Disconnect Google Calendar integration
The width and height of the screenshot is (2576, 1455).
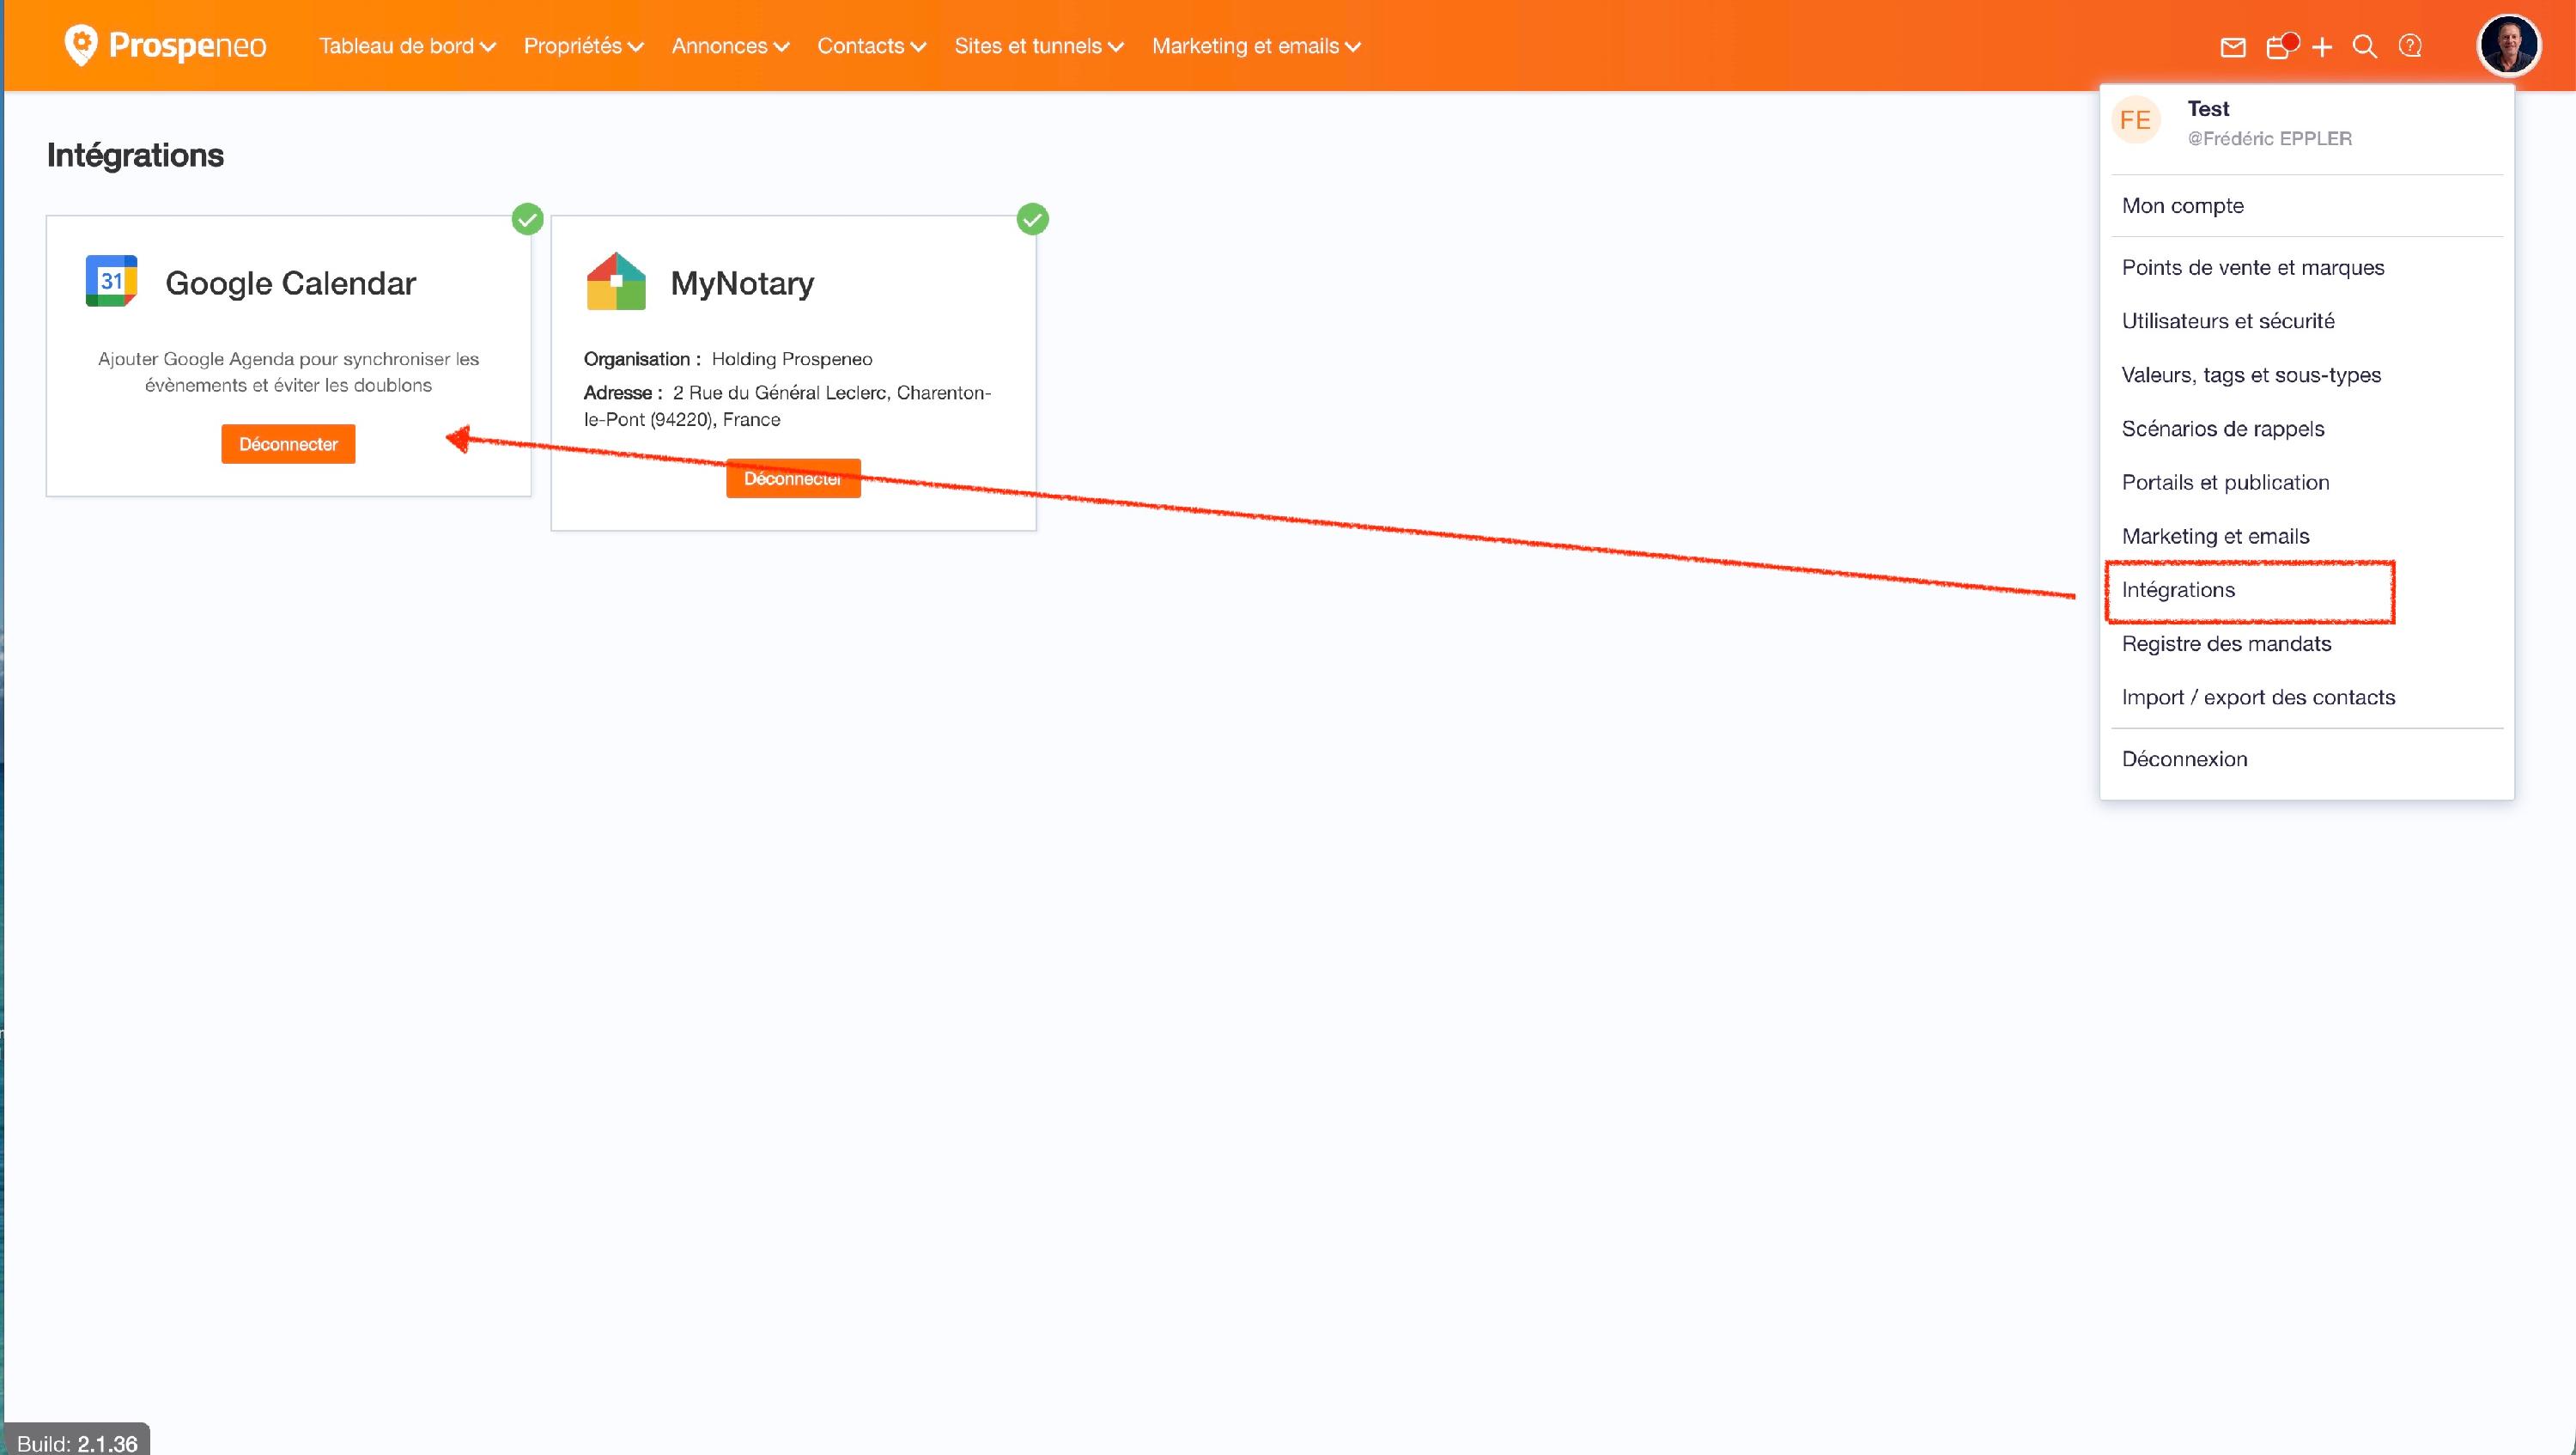tap(288, 444)
